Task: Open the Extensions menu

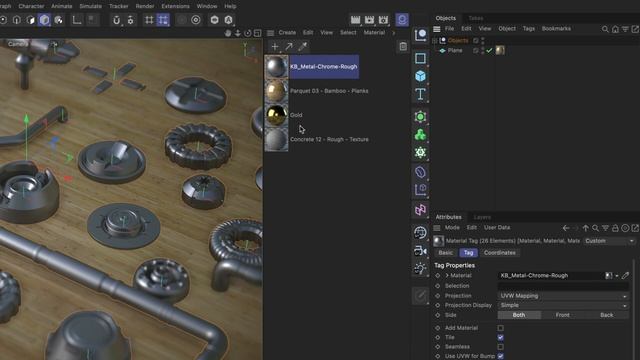Action: [175, 6]
